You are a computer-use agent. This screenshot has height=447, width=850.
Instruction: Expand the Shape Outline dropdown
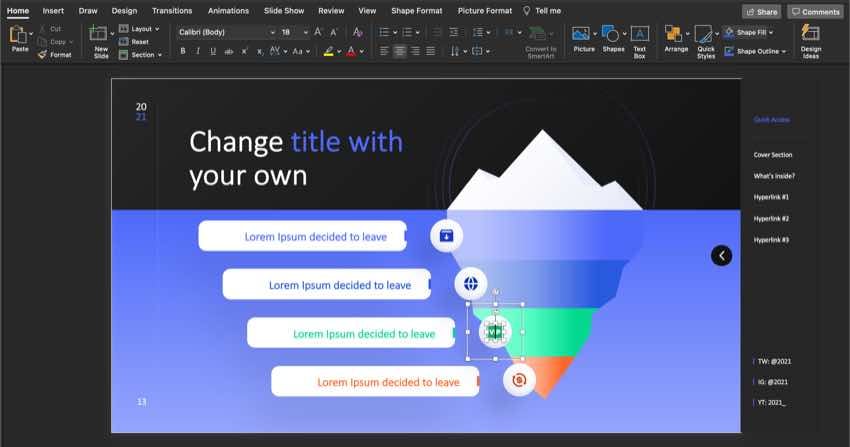[756, 51]
